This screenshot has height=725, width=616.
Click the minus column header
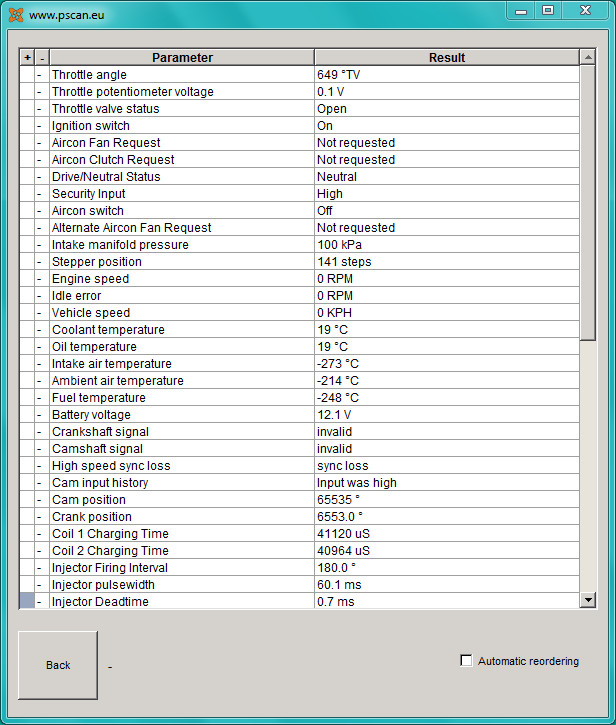point(42,57)
